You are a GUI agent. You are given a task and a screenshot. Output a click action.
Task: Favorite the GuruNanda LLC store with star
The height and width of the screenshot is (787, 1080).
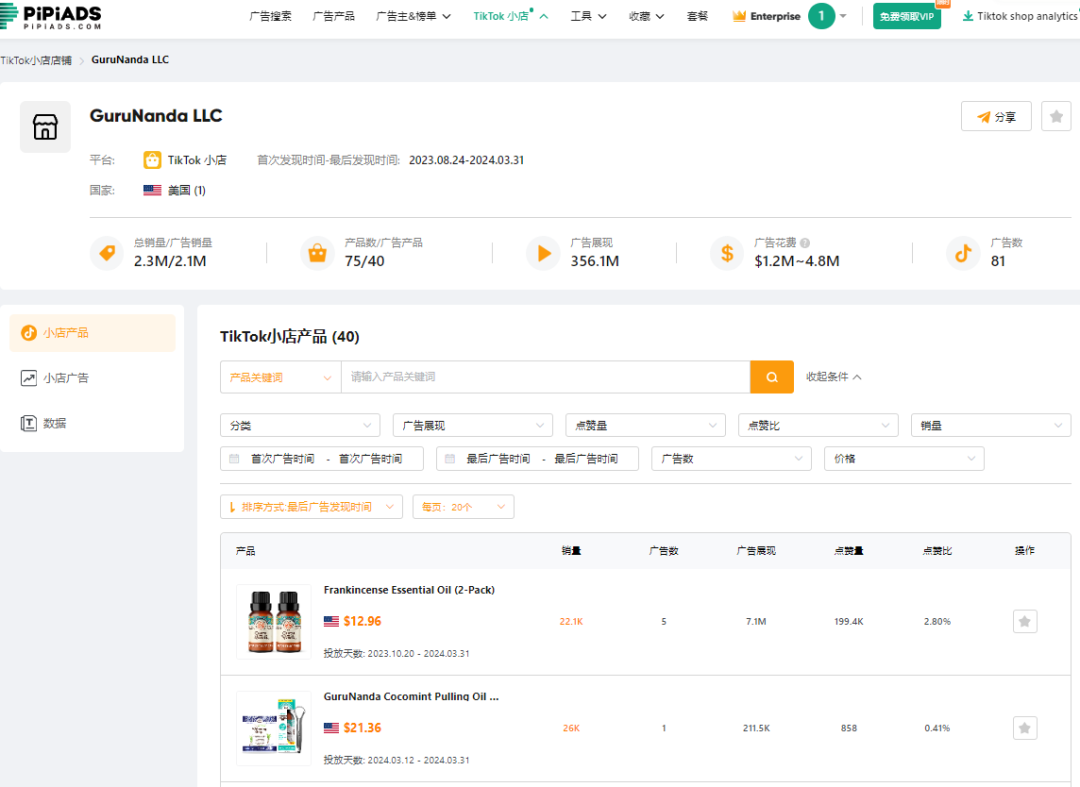click(x=1056, y=116)
